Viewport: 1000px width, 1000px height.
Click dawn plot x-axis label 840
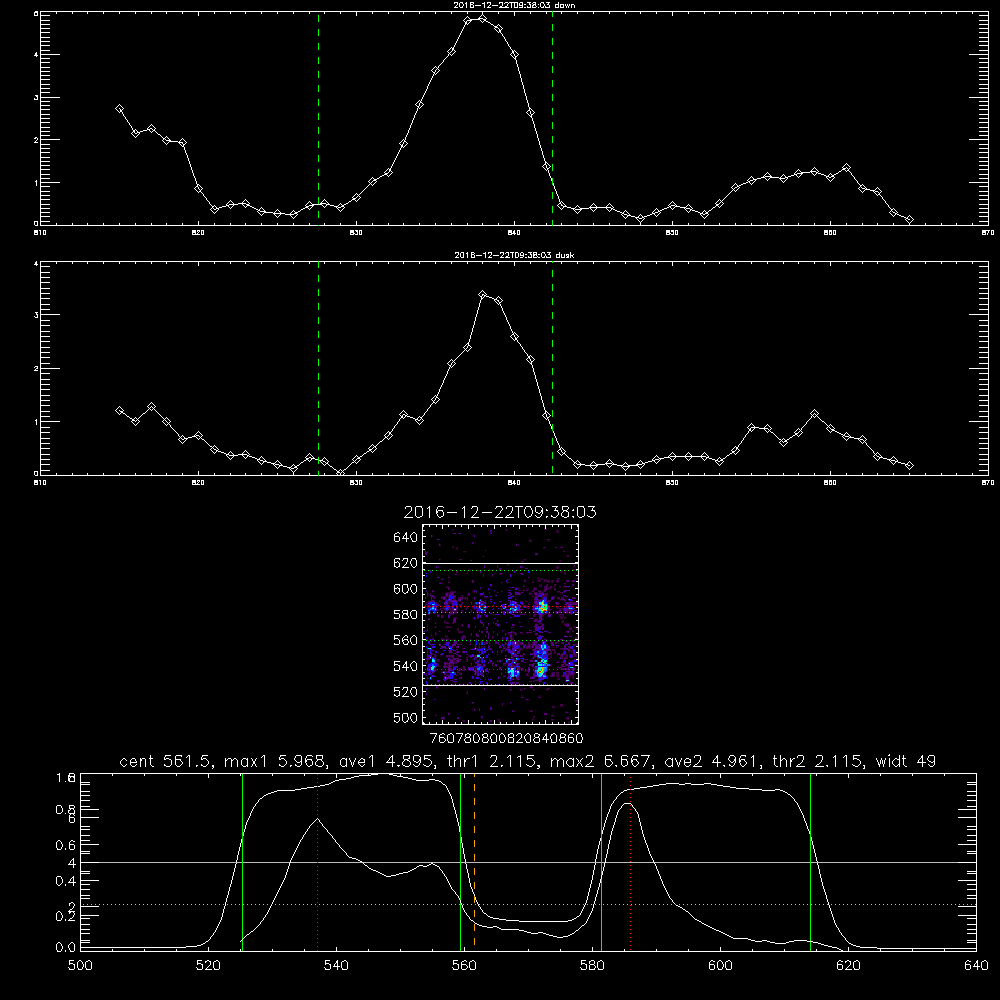click(x=514, y=233)
